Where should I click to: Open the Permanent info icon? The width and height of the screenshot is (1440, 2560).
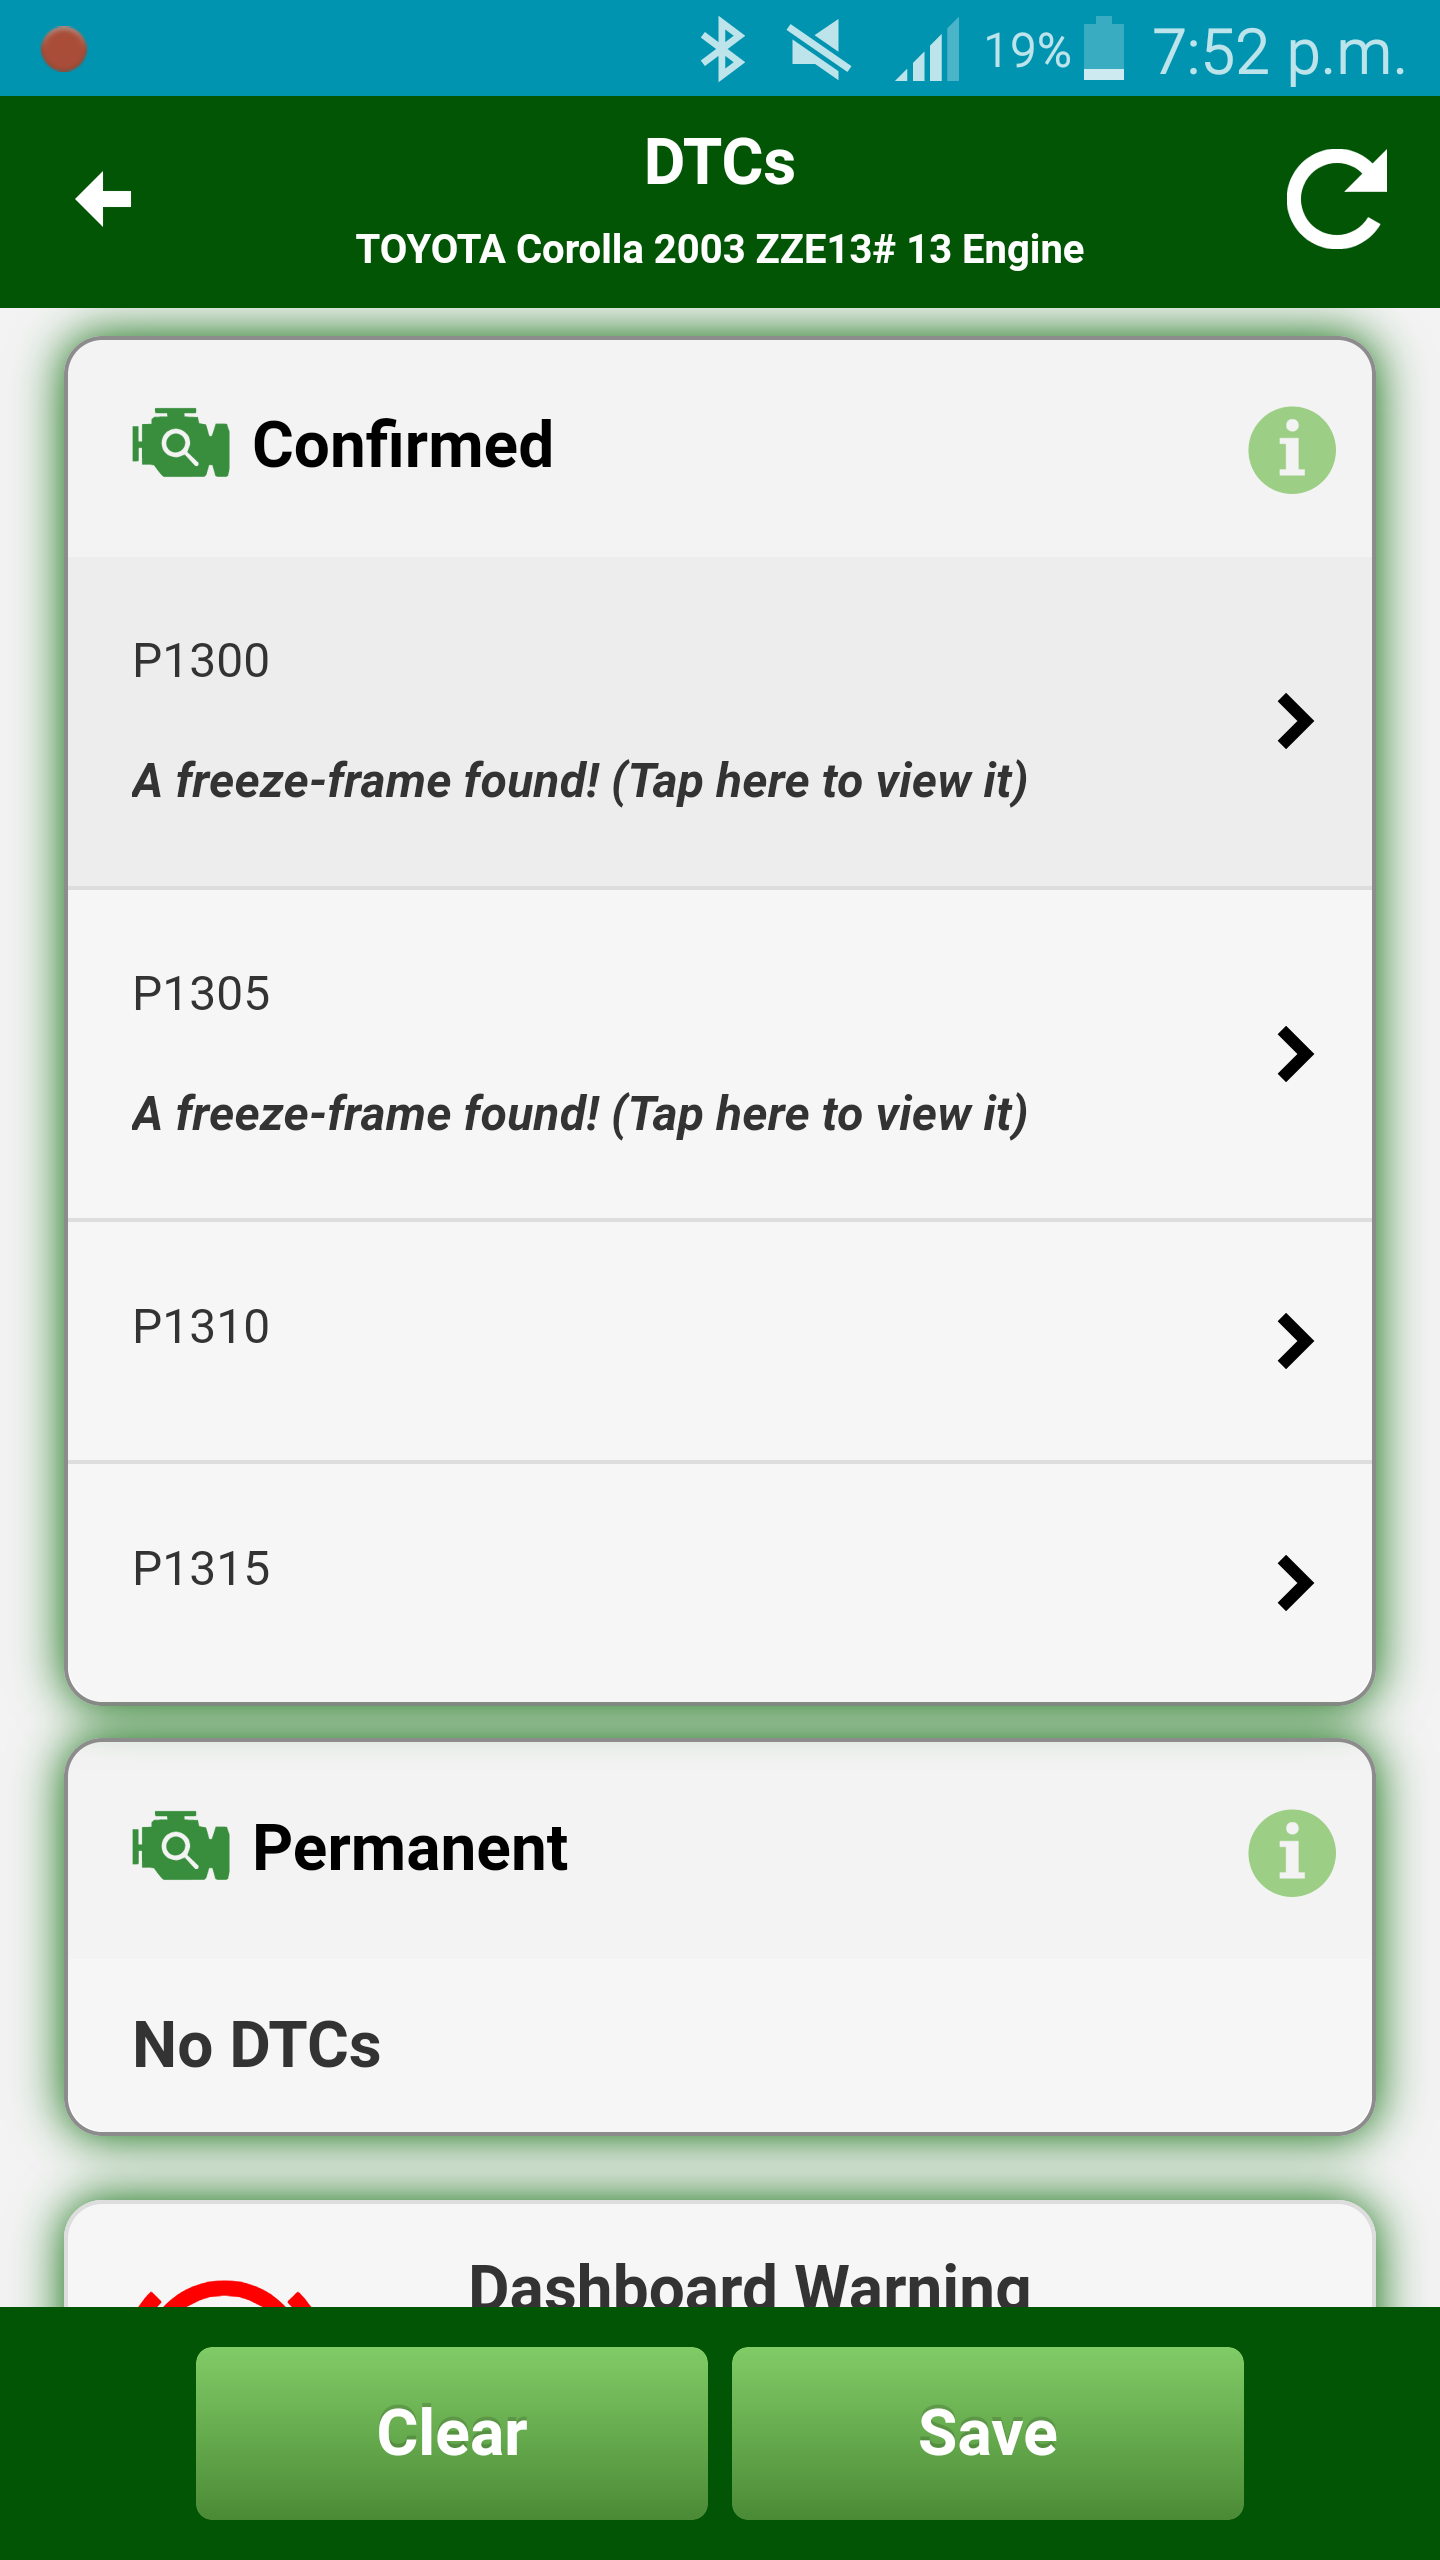(1291, 1853)
